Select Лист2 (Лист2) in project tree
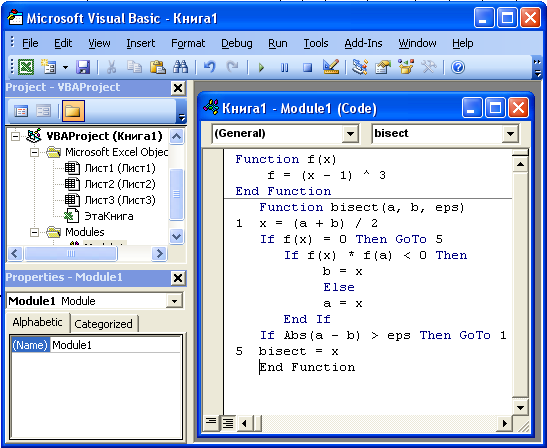Viewport: 547px width, 448px height. [120, 184]
